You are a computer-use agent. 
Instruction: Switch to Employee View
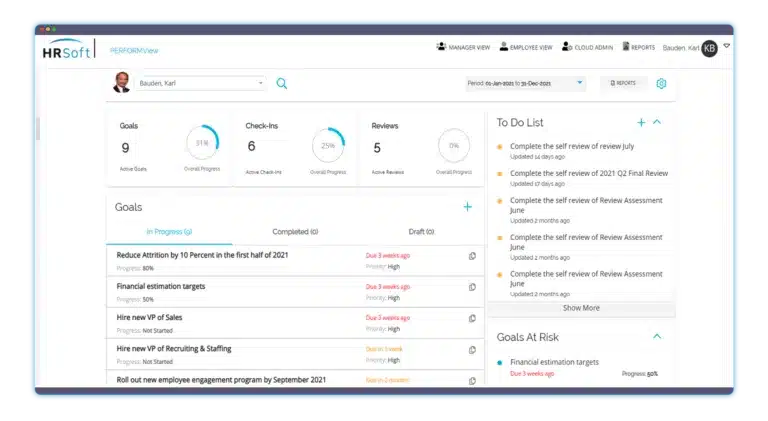[526, 47]
